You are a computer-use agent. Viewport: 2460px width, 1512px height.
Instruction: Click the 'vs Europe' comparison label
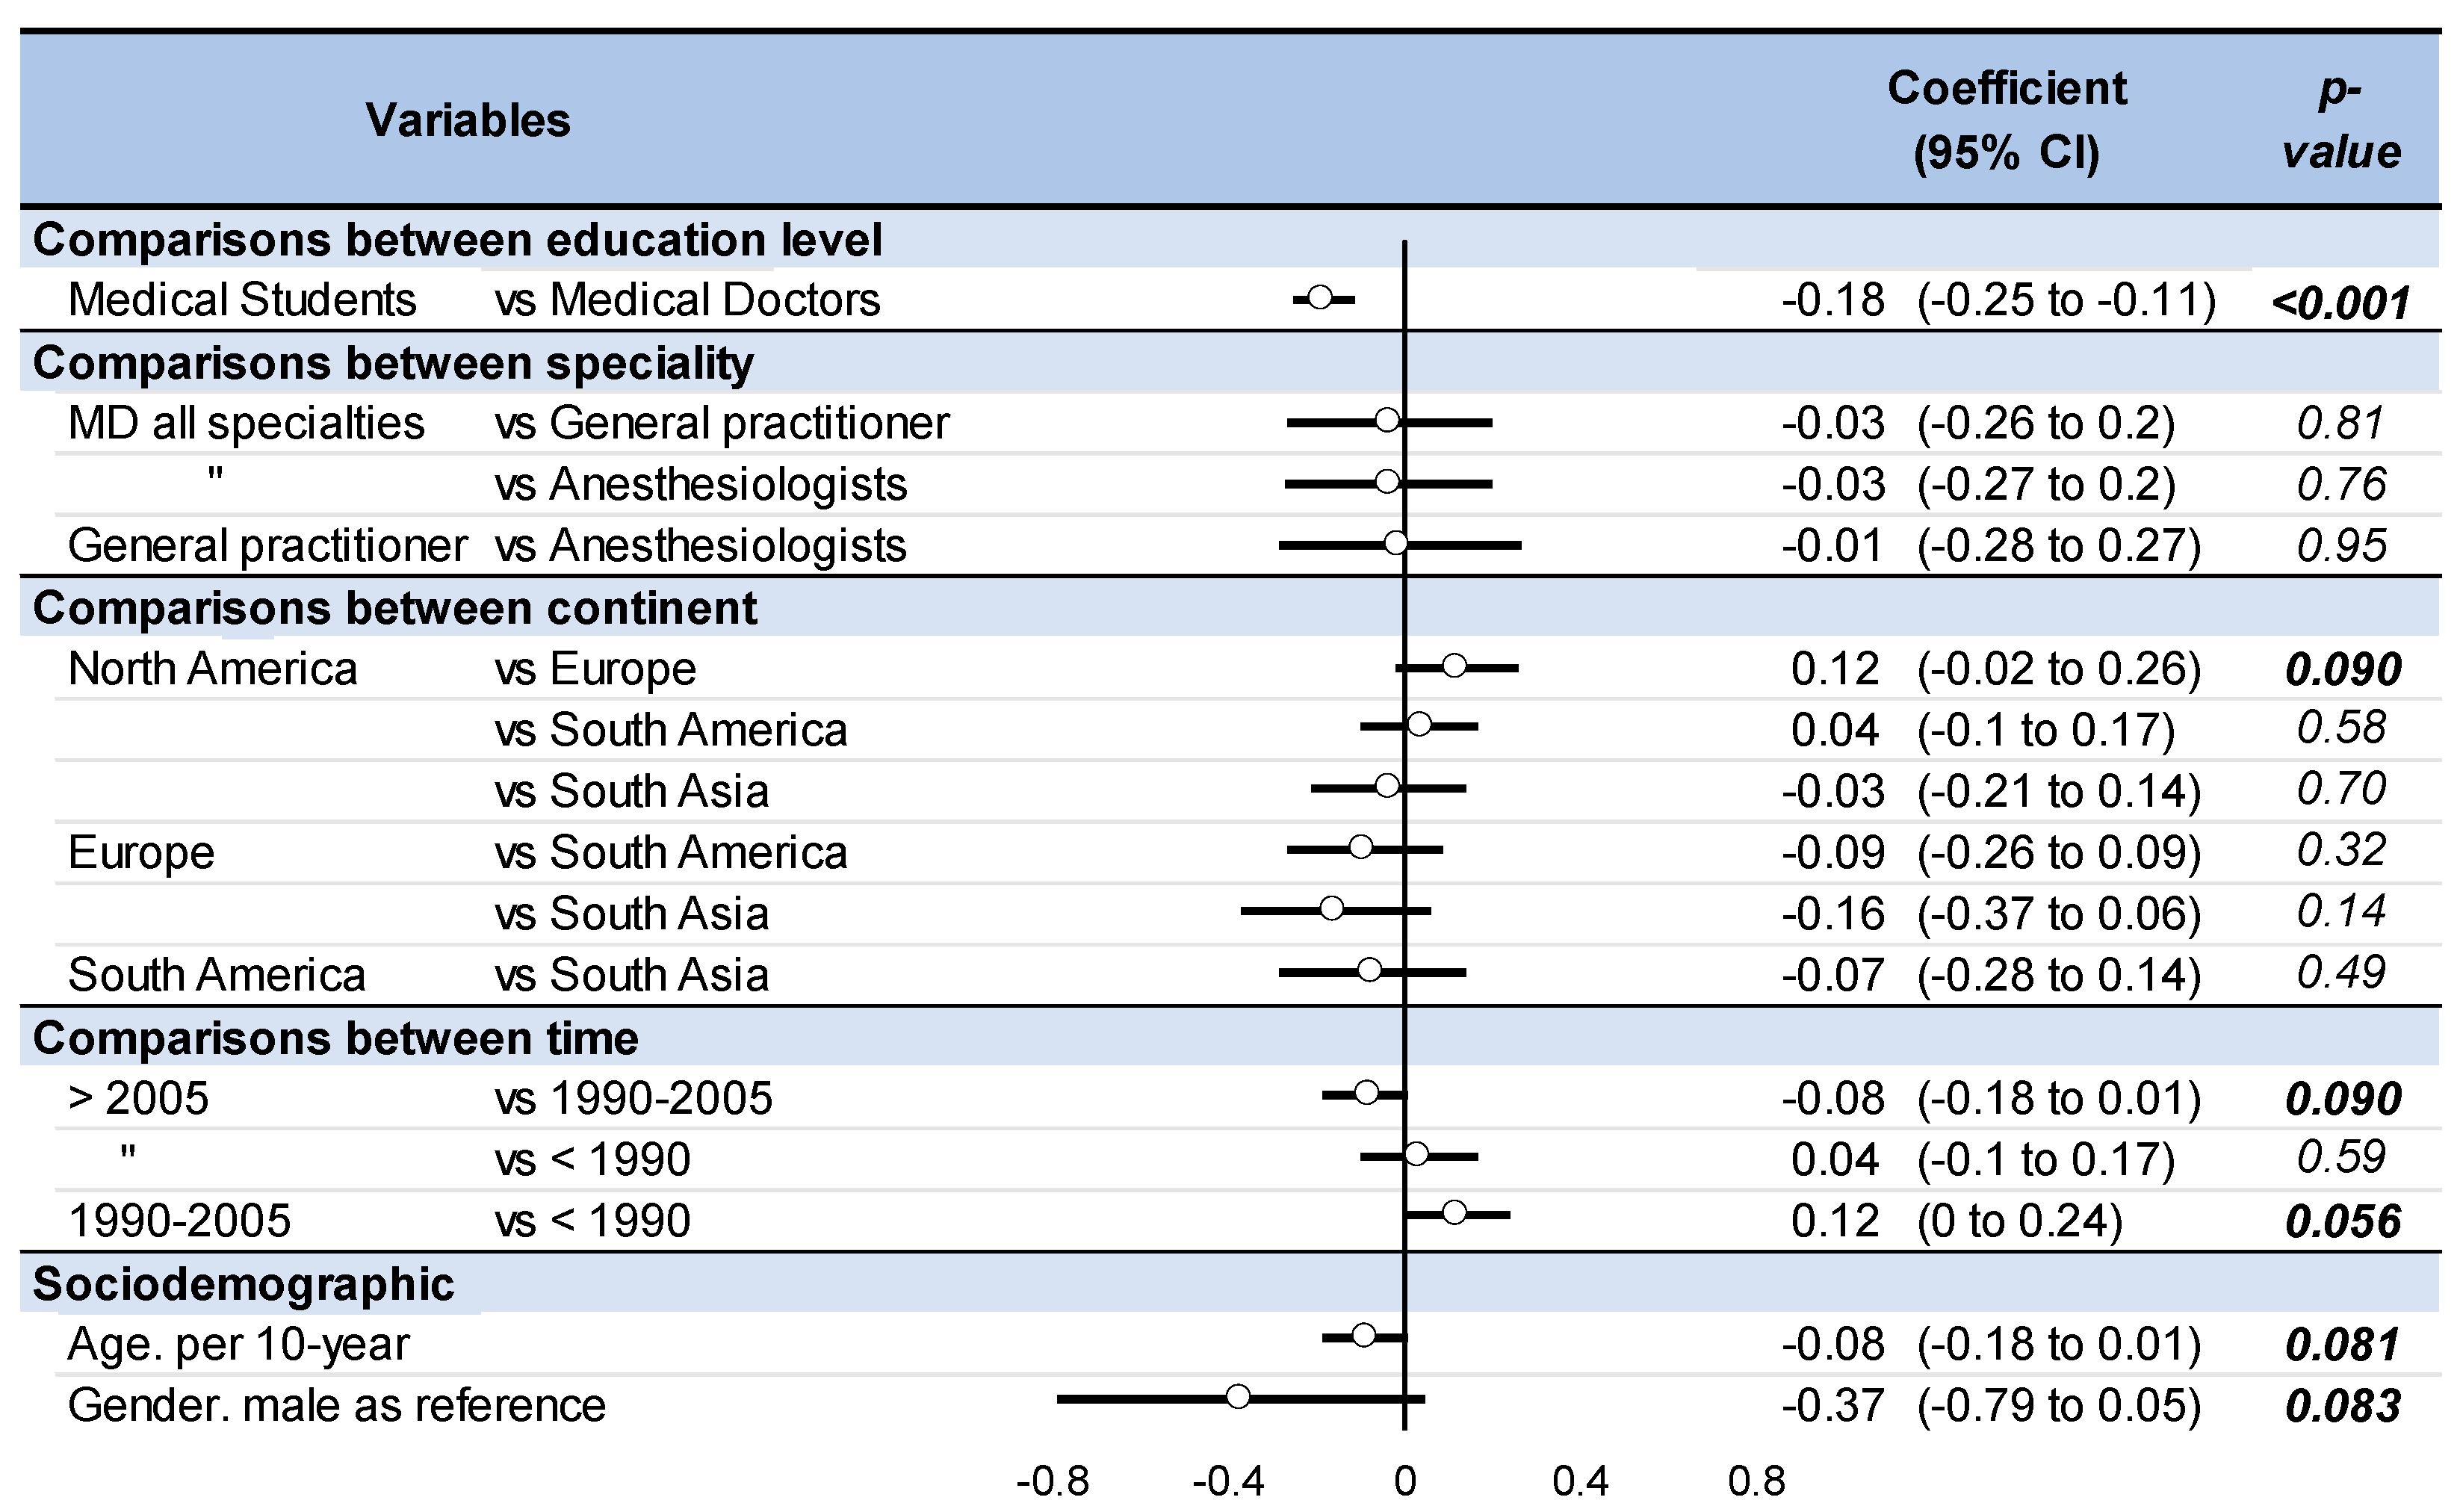(x=595, y=669)
